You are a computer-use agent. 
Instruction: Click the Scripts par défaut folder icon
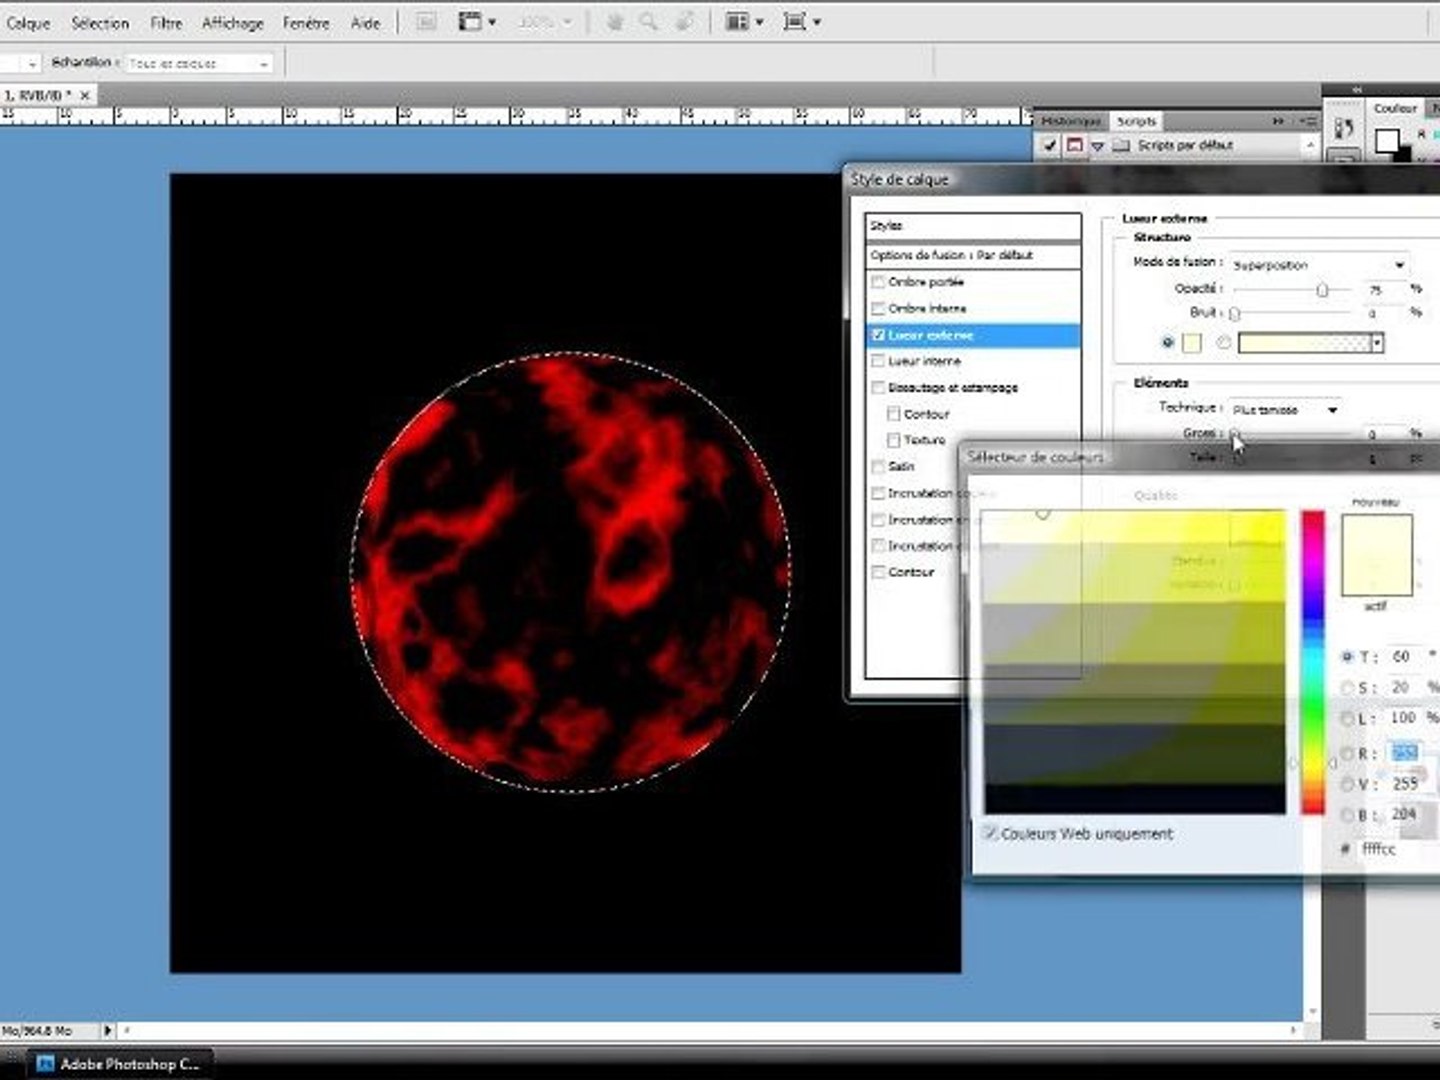point(1121,146)
